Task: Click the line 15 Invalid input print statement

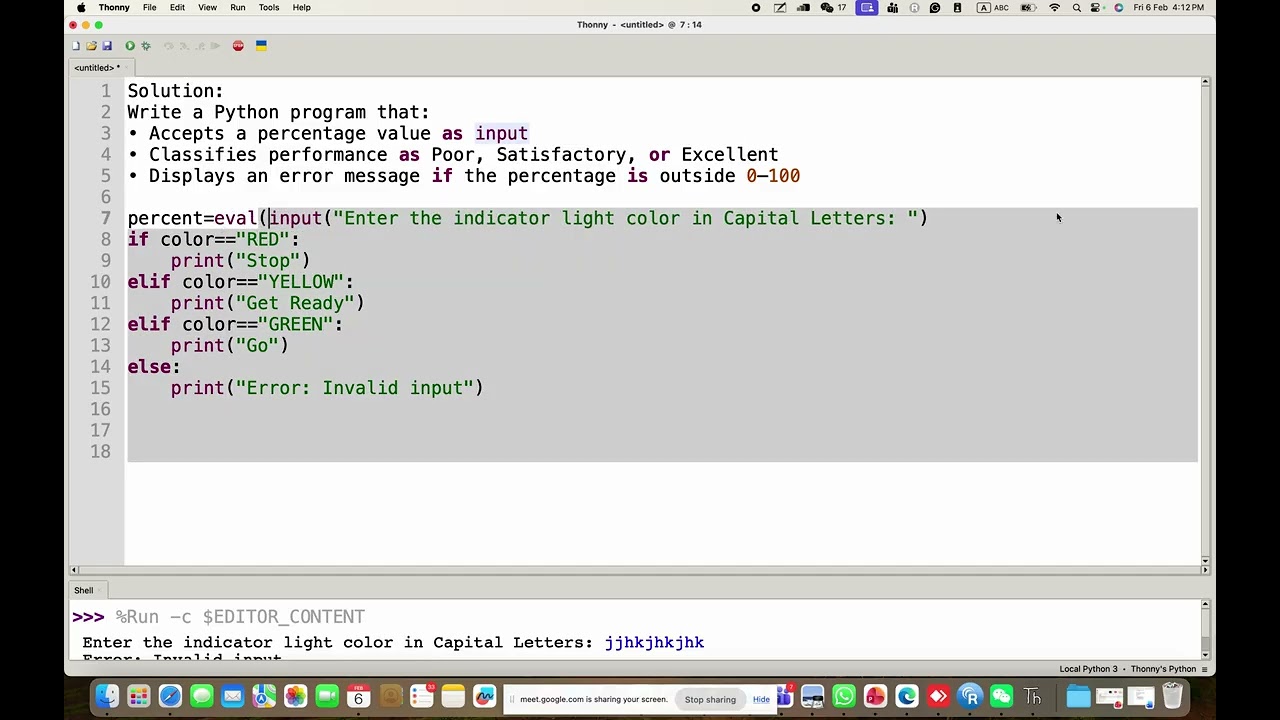Action: pyautogui.click(x=326, y=388)
